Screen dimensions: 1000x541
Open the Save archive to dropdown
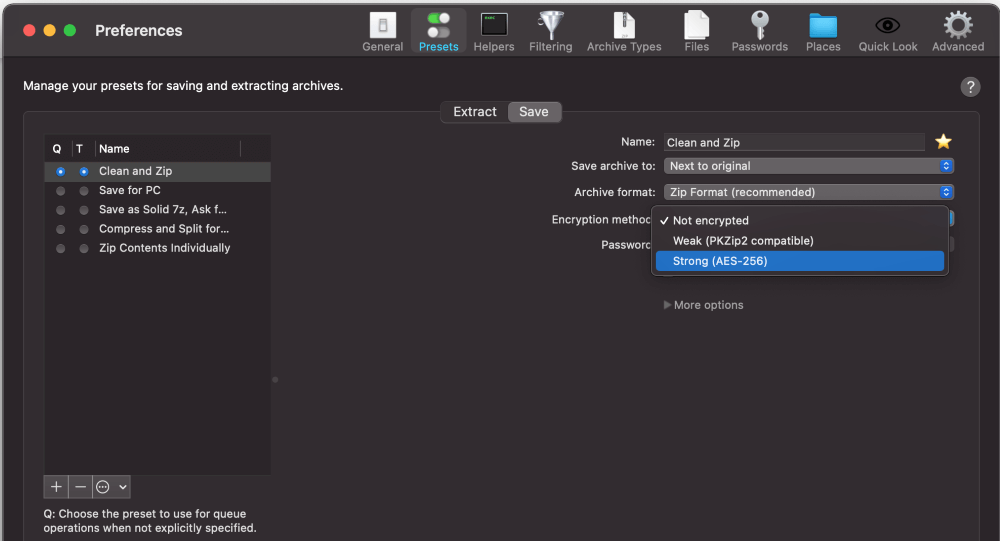point(808,166)
